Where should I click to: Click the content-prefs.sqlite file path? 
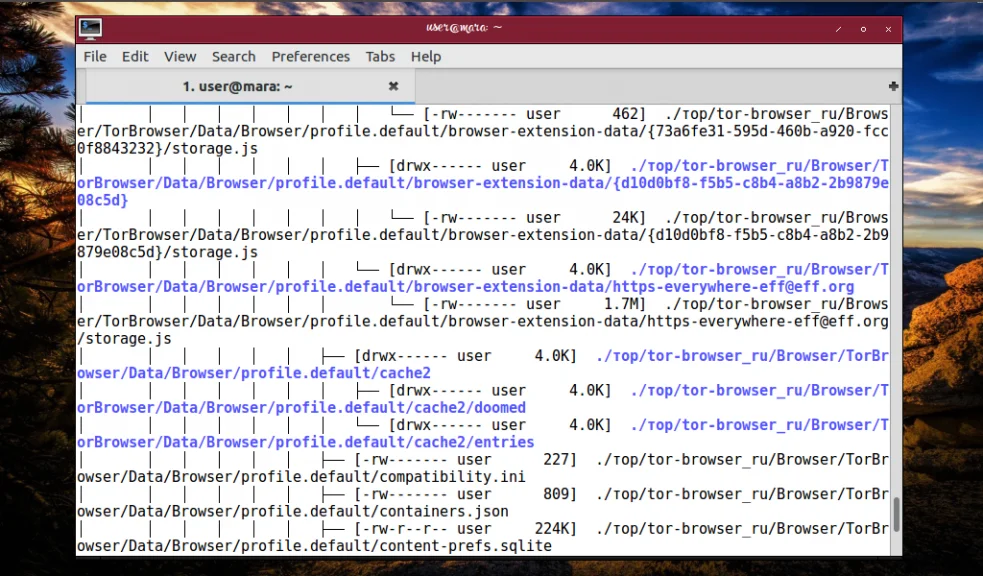point(314,545)
